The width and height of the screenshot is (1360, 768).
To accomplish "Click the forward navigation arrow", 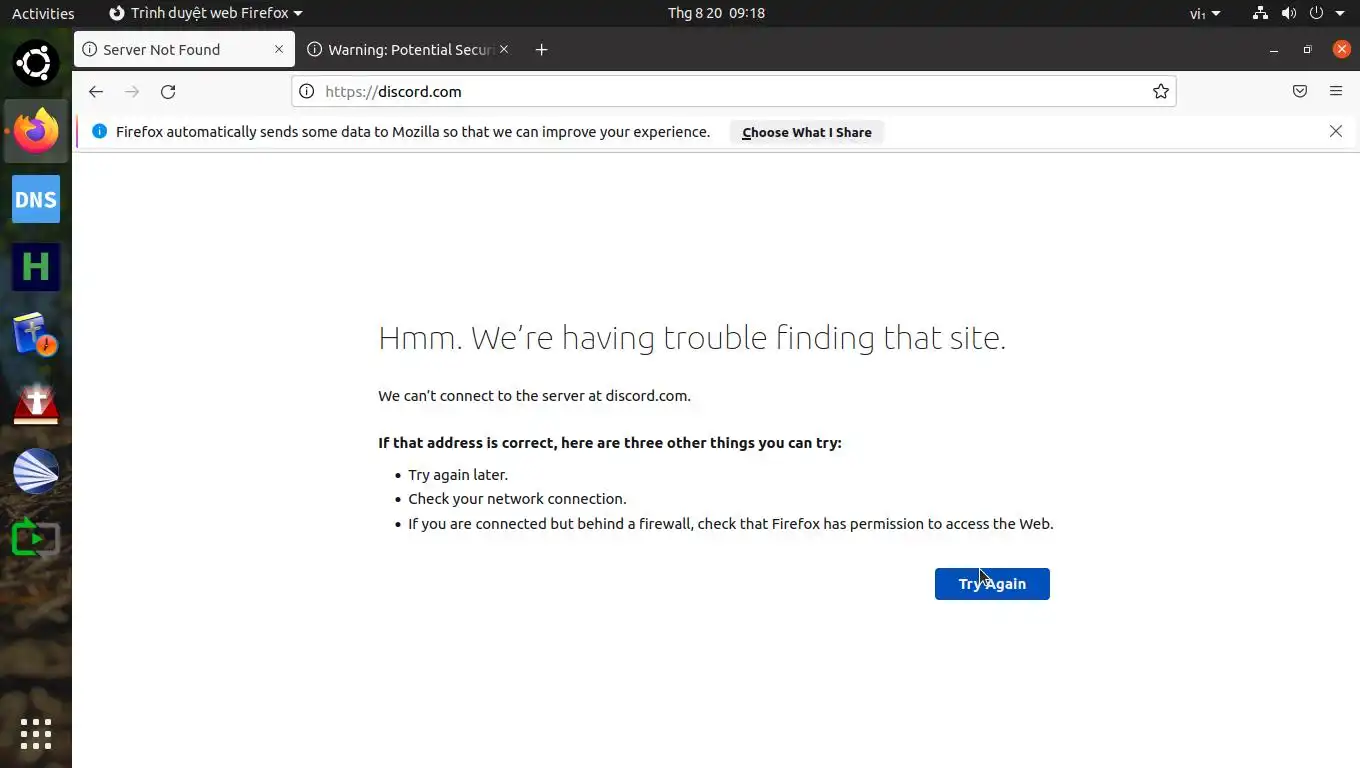I will (132, 91).
